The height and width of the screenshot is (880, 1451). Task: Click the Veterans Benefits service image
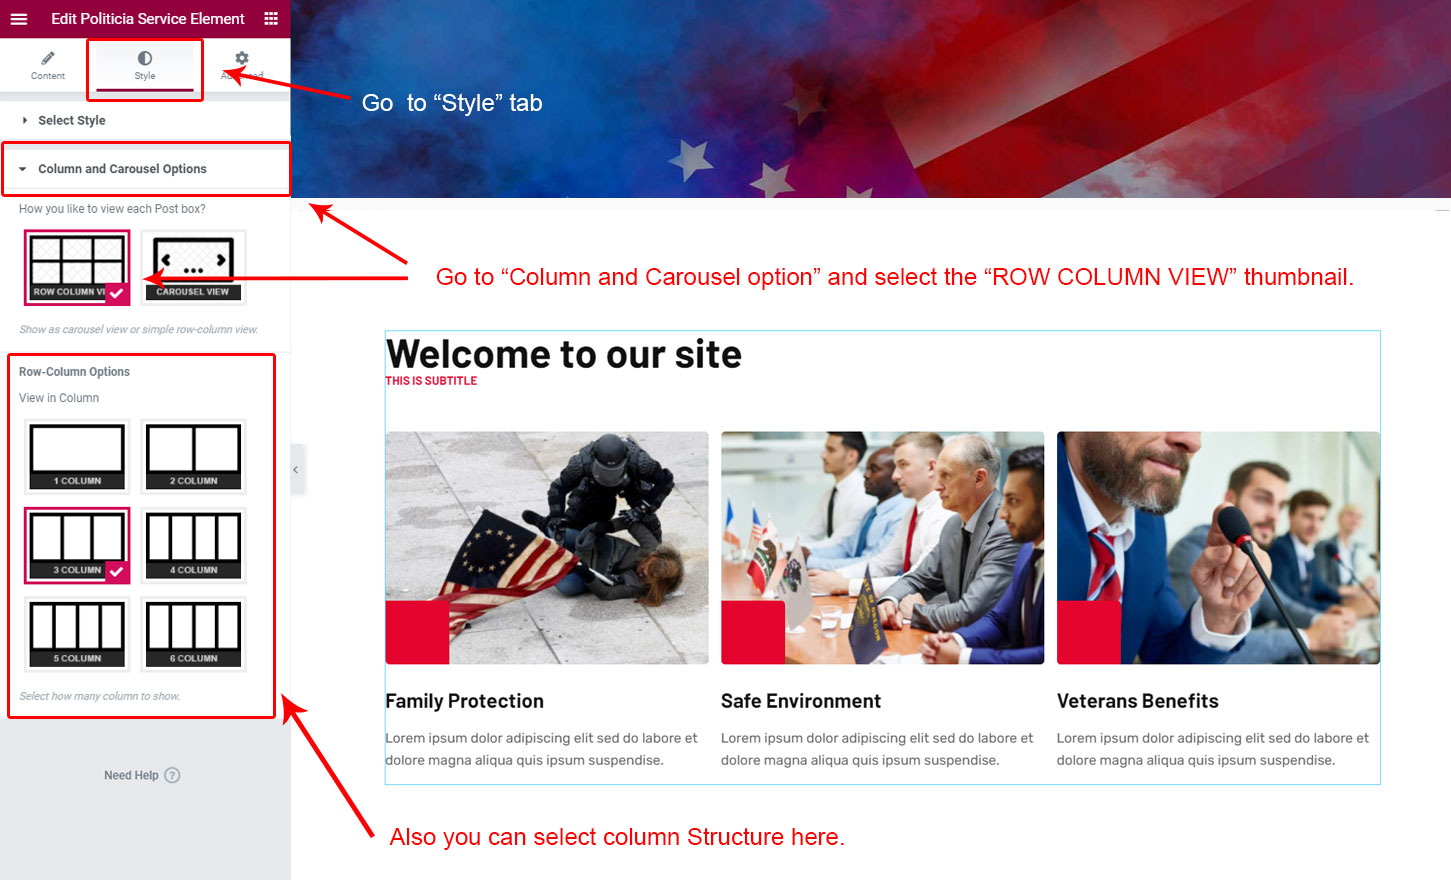tap(1218, 548)
